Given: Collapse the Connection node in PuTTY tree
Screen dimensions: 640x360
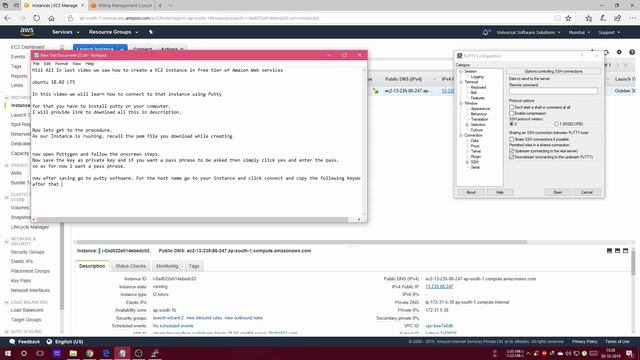Looking at the screenshot, I should 461,135.
